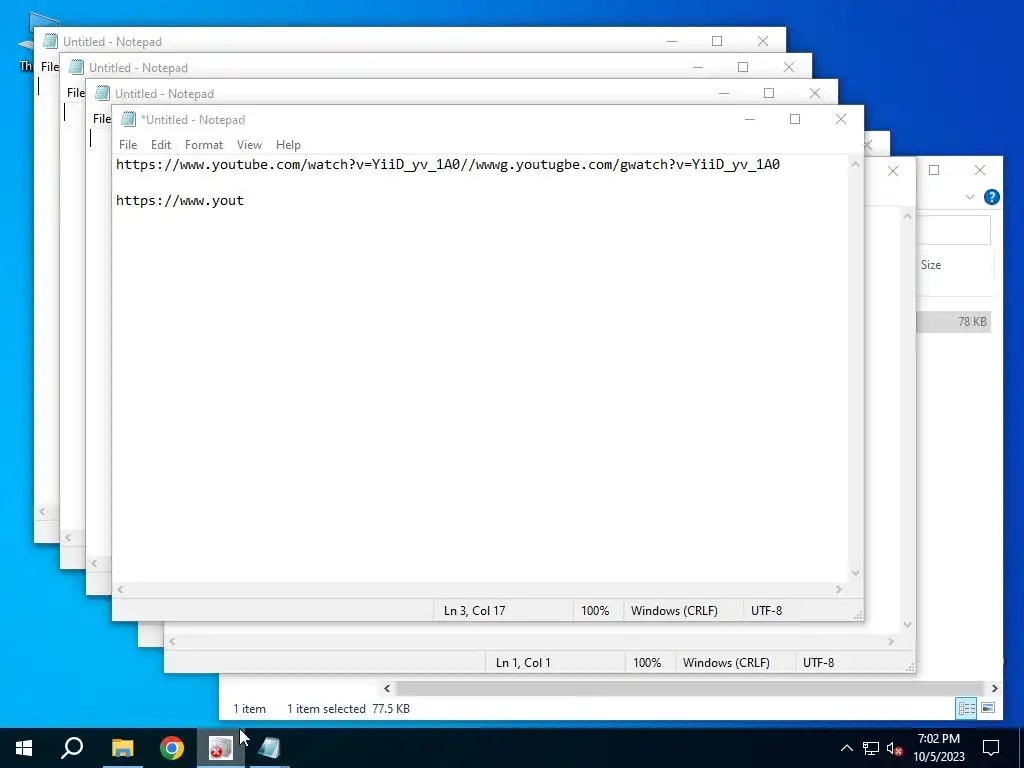Open the notification center icon
The width and height of the screenshot is (1024, 768).
pos(991,748)
